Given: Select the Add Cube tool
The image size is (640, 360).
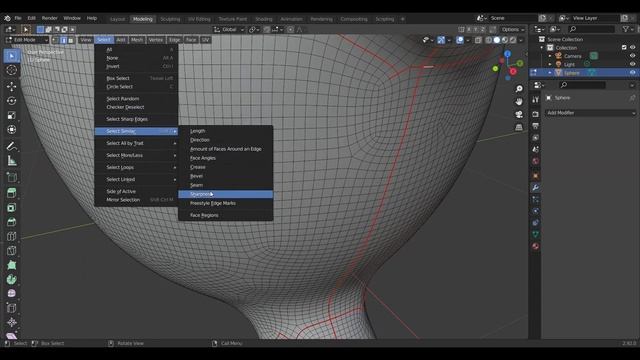Looking at the screenshot, I should click(x=11, y=177).
